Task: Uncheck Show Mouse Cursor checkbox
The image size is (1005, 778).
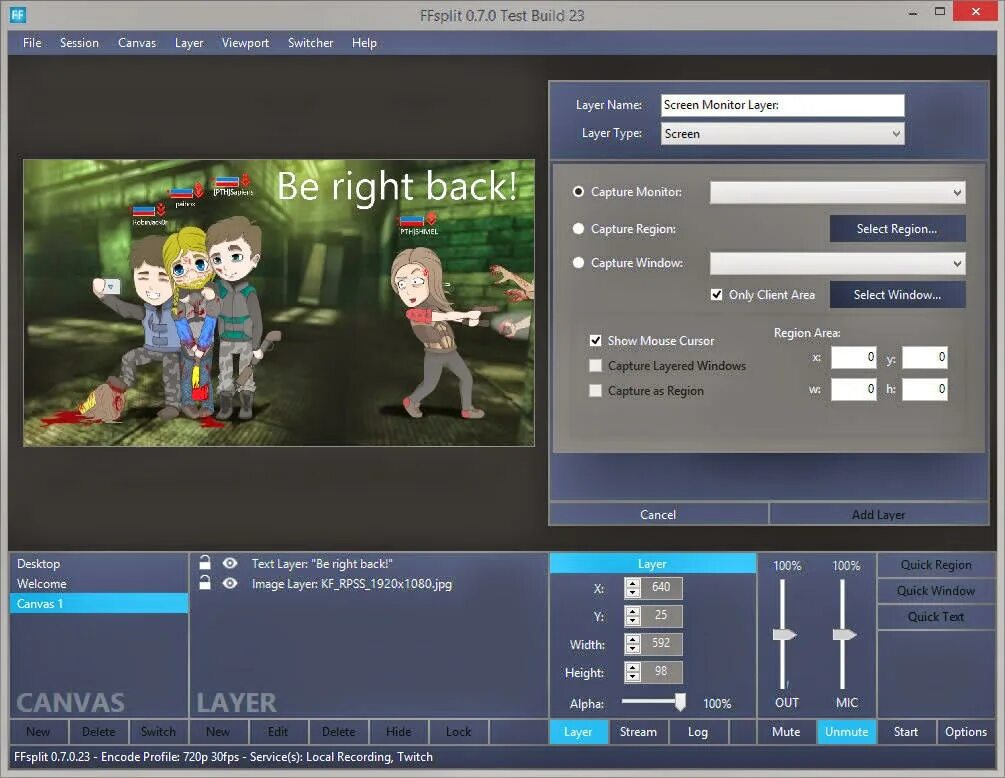Action: [x=595, y=340]
